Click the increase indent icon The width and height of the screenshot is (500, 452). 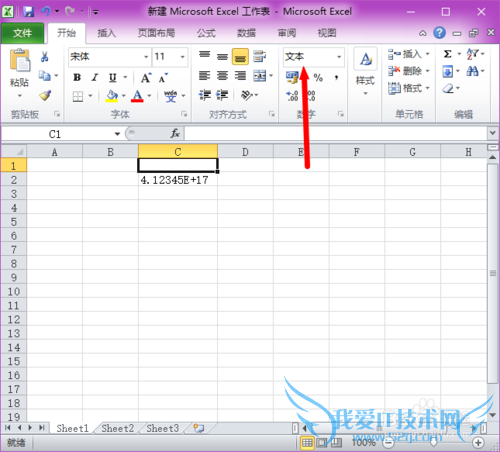tap(222, 95)
